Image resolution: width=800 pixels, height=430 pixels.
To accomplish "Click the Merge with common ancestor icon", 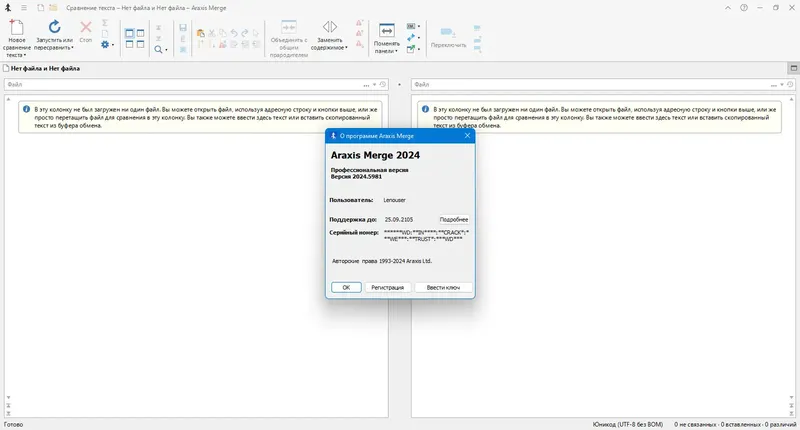I will point(289,27).
